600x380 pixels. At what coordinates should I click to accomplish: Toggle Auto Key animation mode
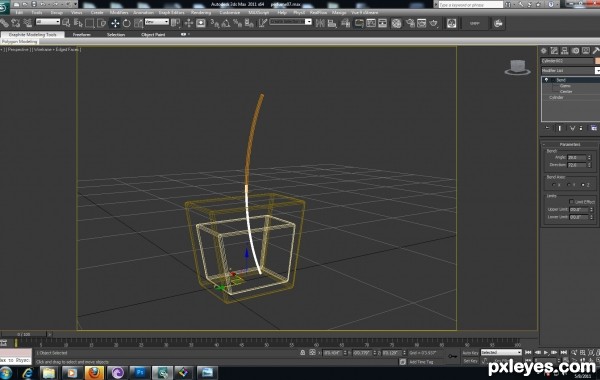470,353
